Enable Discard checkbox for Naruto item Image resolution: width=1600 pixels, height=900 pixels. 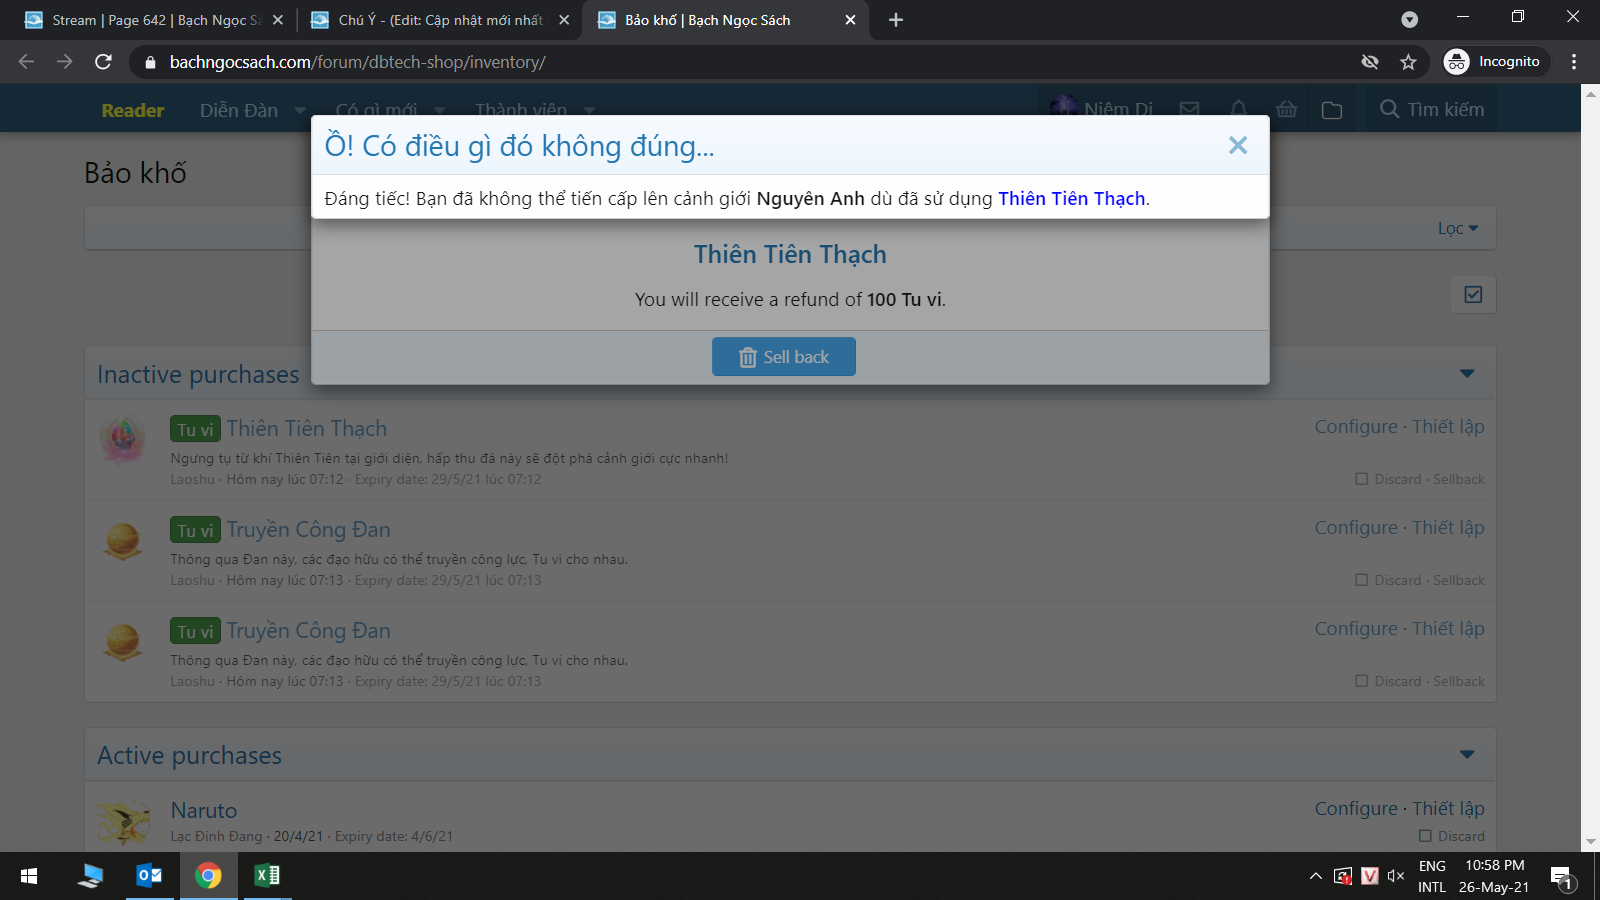[1425, 836]
